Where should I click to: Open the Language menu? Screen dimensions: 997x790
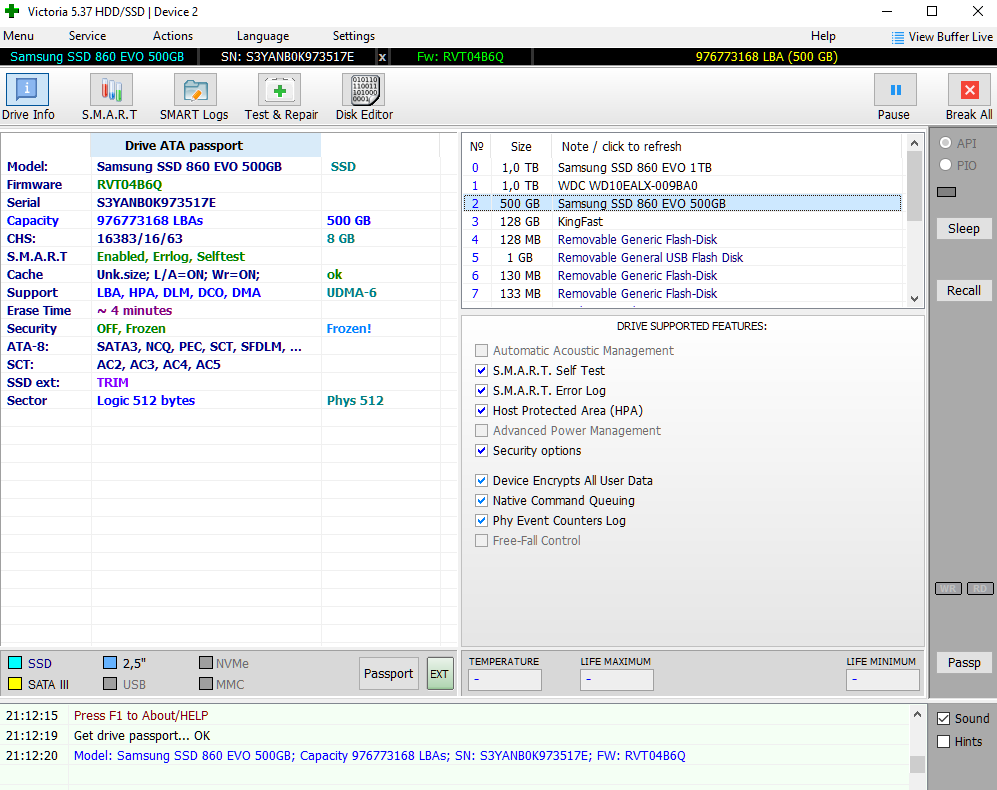click(263, 36)
